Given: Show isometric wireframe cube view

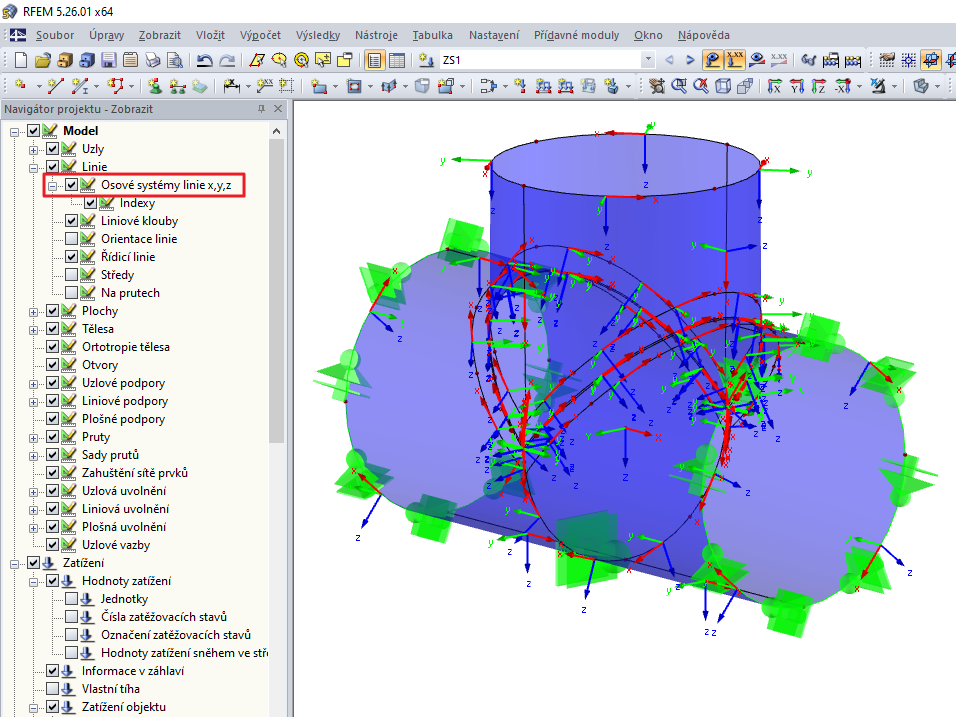Looking at the screenshot, I should 723,86.
